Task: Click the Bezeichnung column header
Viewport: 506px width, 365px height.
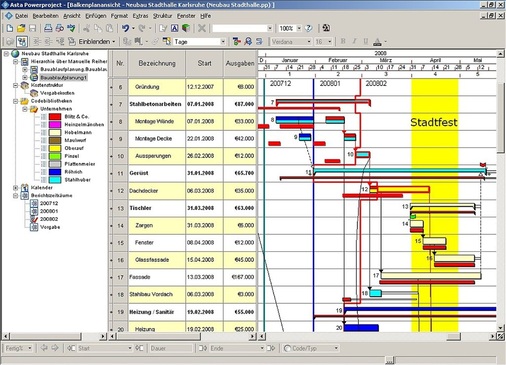Action: (157, 63)
